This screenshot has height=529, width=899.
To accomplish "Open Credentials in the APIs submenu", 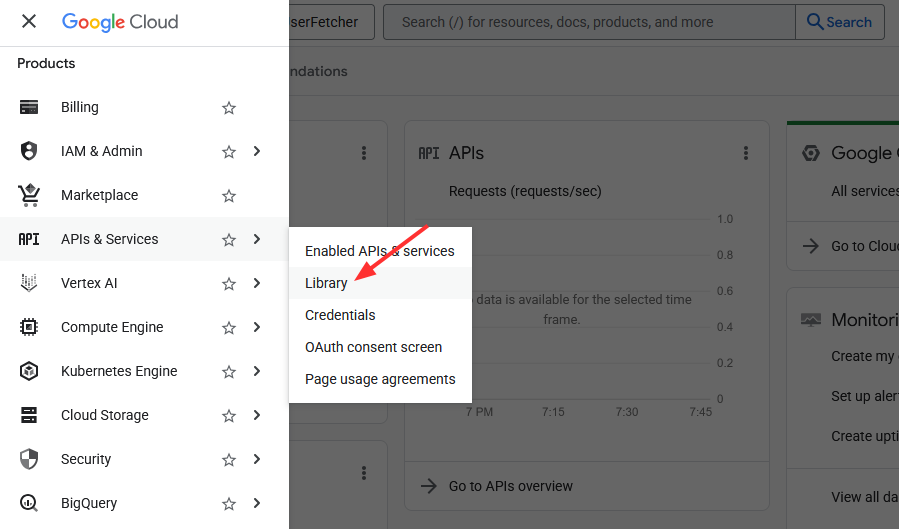I will 340,315.
